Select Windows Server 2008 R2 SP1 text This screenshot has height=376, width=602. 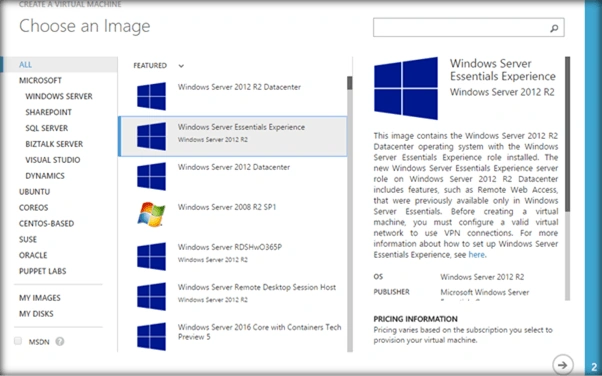(227, 207)
